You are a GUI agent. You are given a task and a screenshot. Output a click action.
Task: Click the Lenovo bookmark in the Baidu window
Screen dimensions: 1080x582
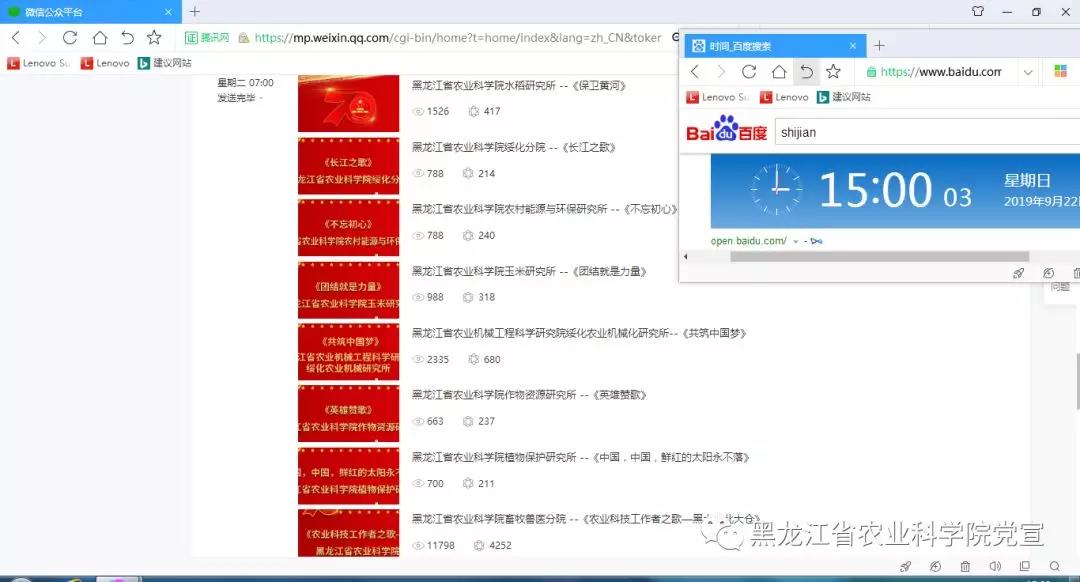(785, 97)
